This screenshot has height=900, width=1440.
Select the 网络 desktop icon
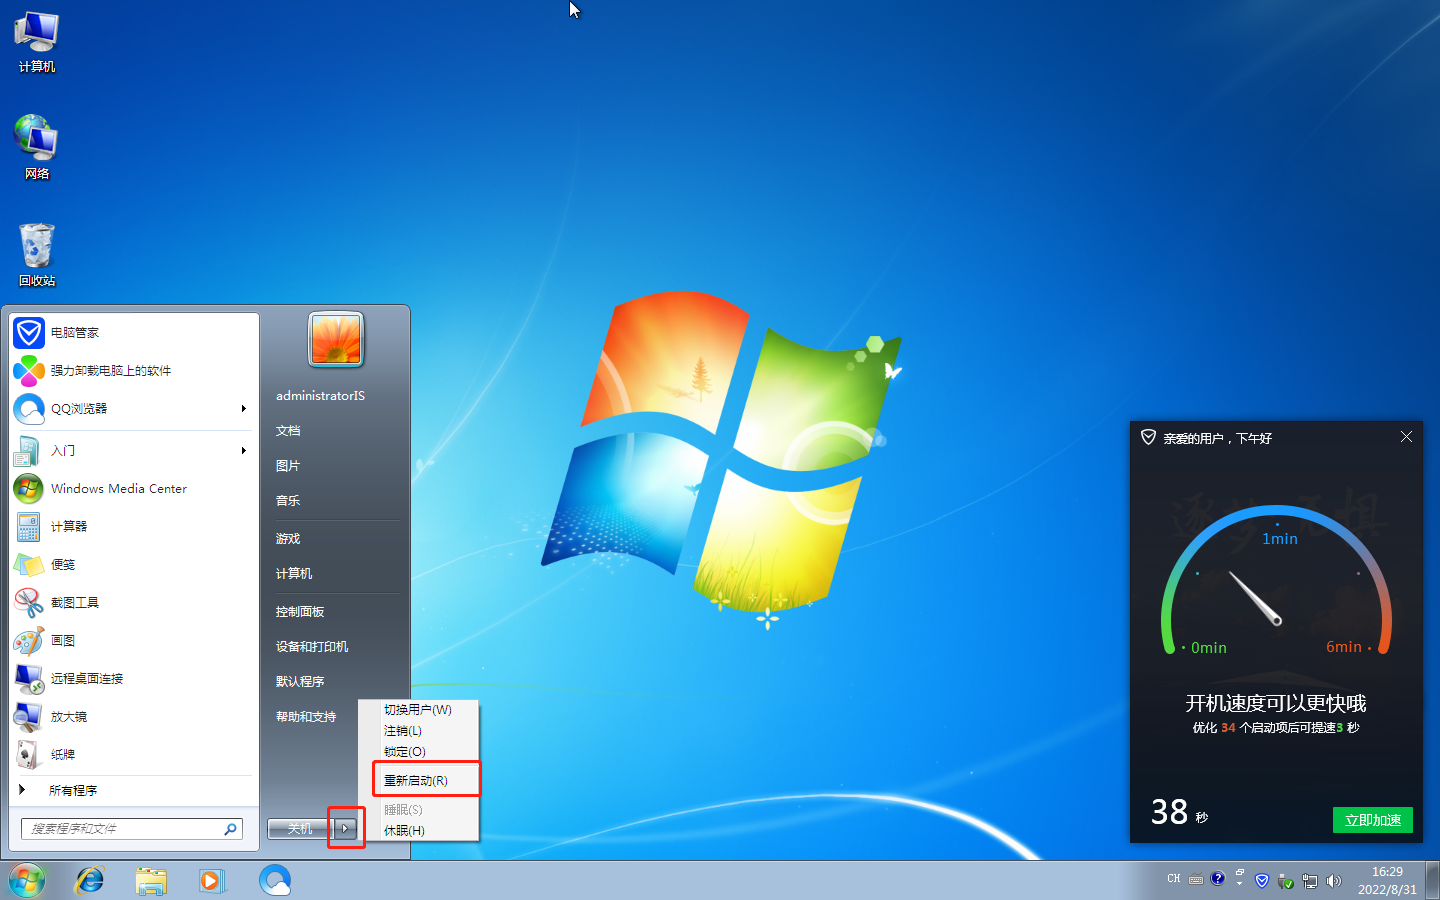pos(37,147)
